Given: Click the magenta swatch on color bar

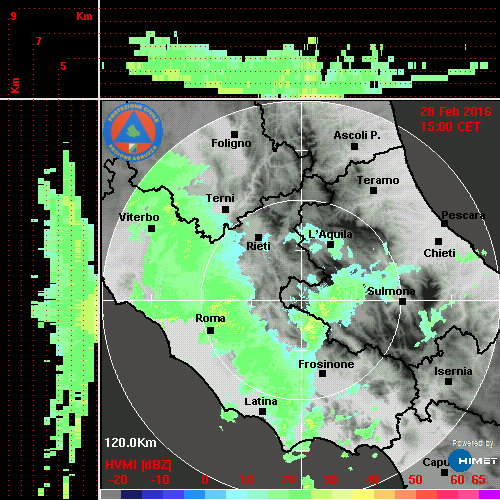Looking at the screenshot, I should tap(489, 494).
